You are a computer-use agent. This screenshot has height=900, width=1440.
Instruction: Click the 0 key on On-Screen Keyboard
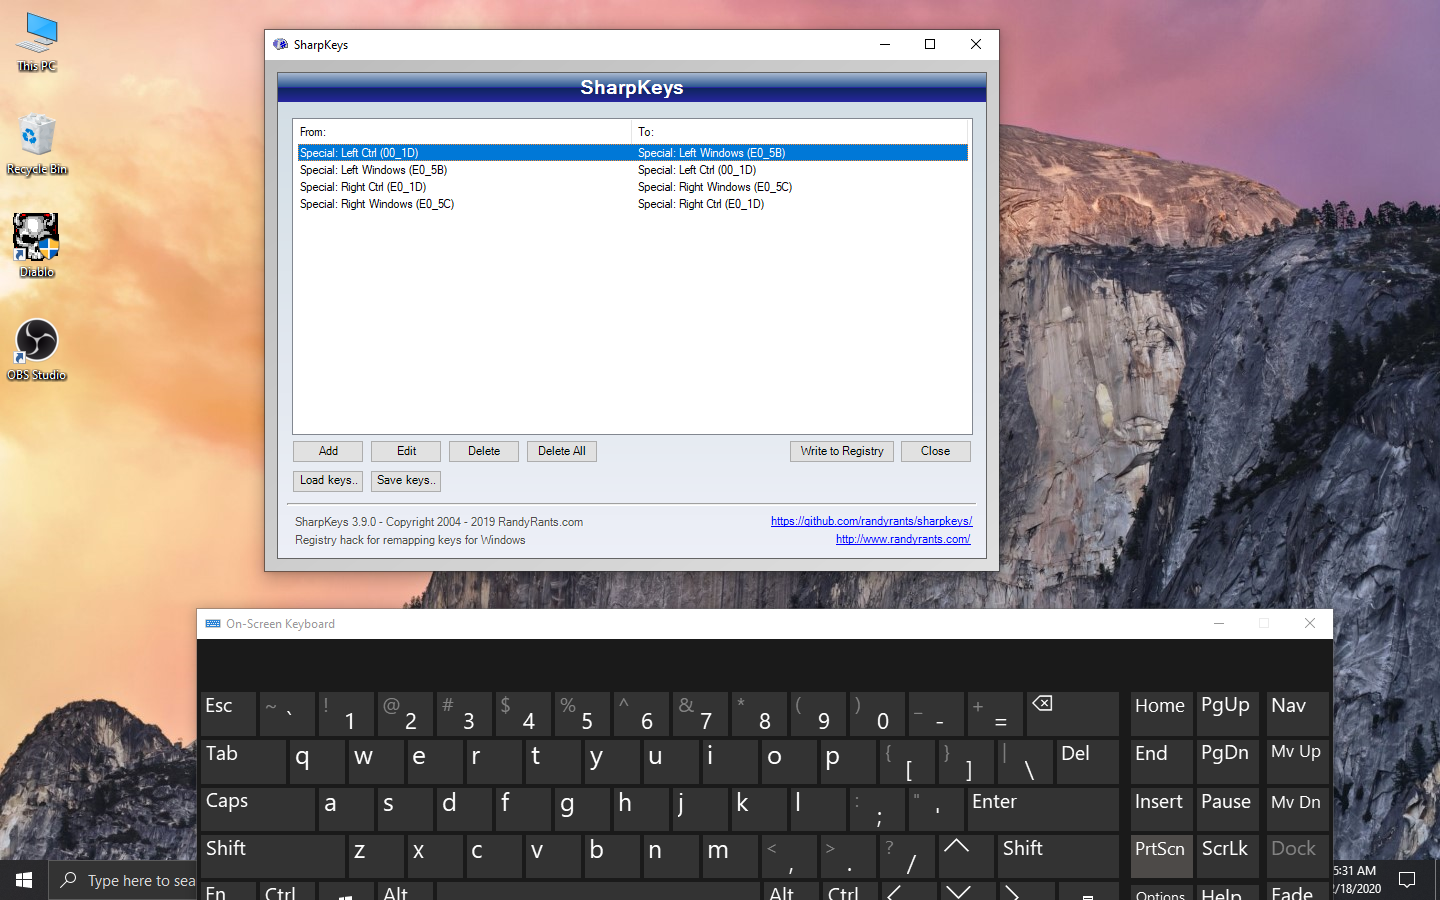[x=878, y=714]
